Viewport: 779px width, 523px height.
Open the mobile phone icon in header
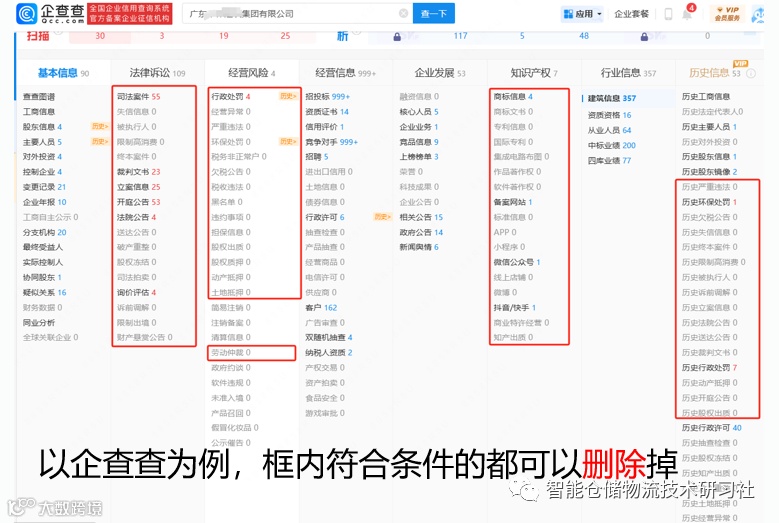point(668,14)
